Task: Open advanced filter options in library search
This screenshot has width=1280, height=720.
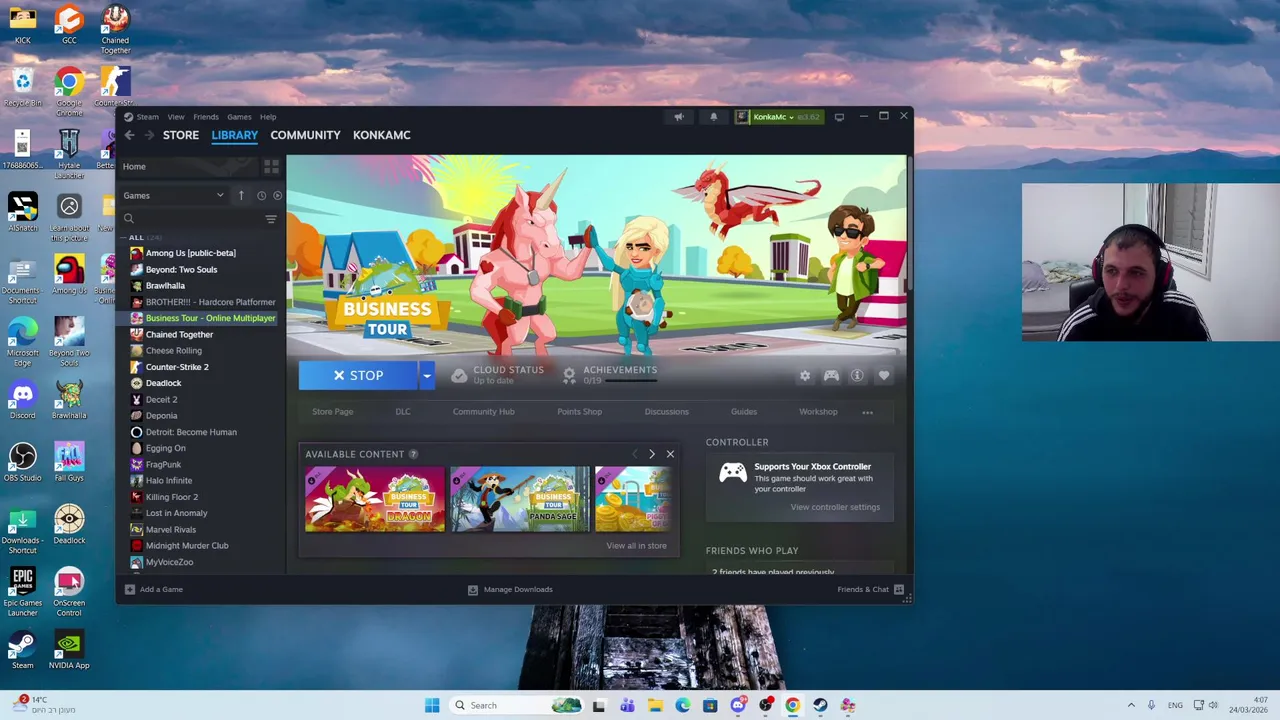Action: 271,219
